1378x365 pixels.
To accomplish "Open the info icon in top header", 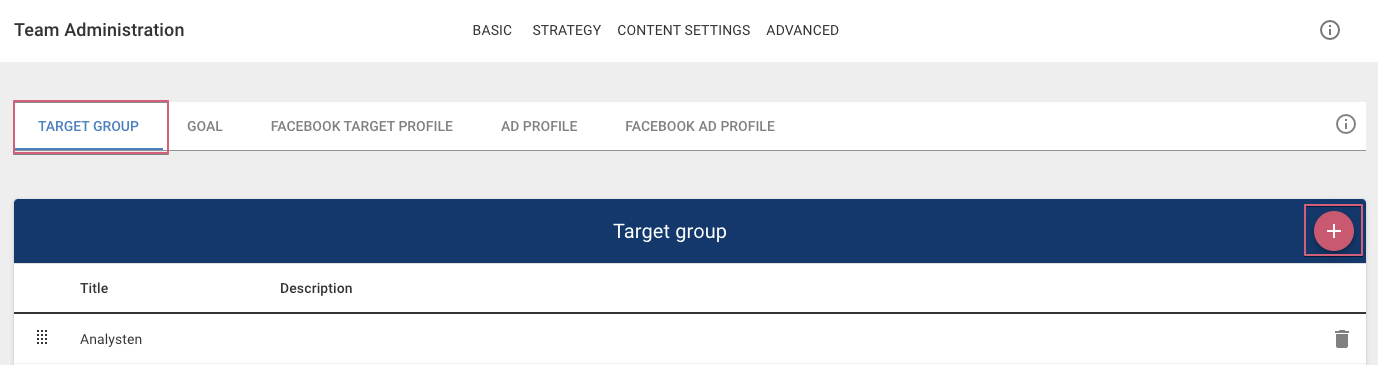I will tap(1330, 30).
